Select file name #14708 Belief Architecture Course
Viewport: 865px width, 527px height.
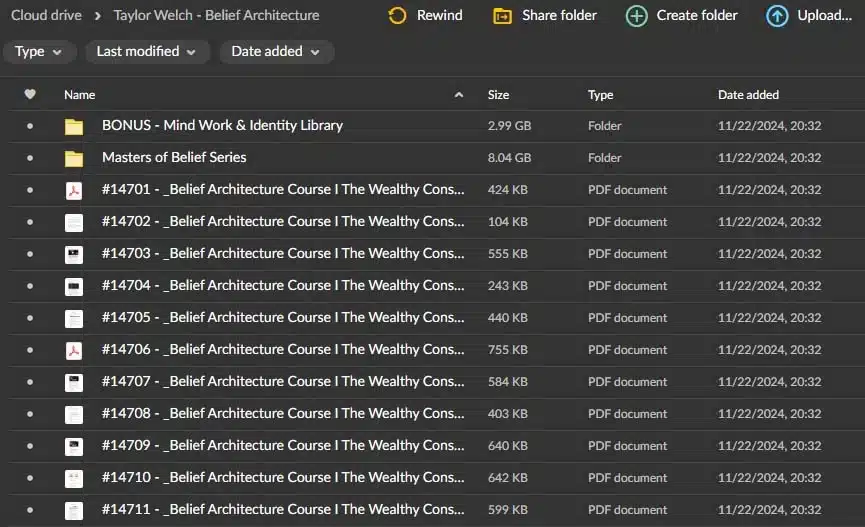(283, 413)
